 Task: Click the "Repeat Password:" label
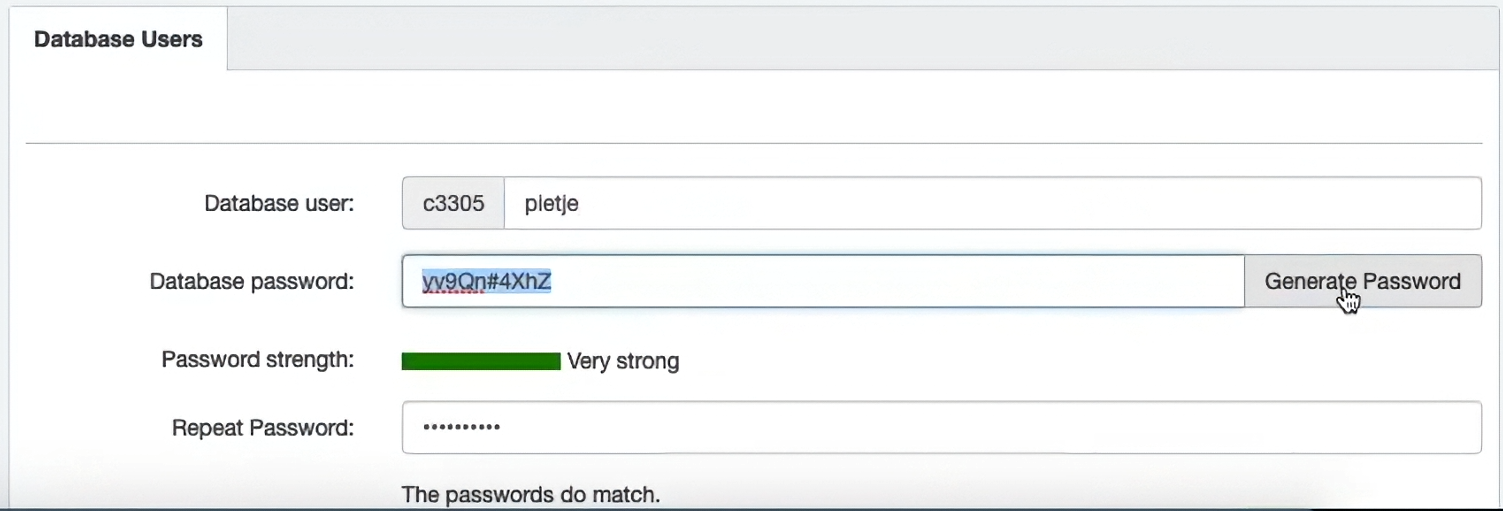(x=263, y=429)
